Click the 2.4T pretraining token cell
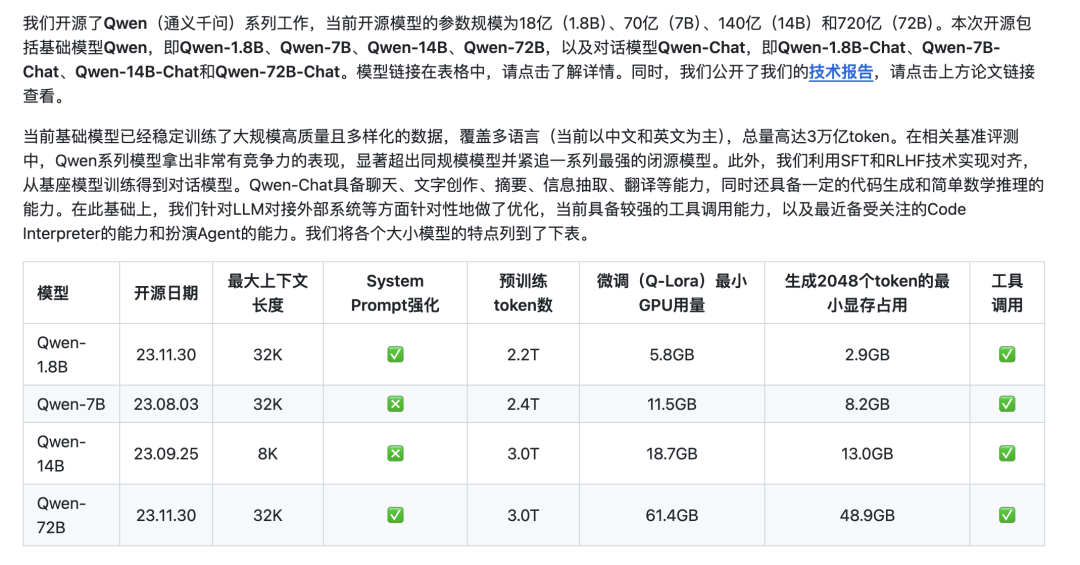 point(523,404)
